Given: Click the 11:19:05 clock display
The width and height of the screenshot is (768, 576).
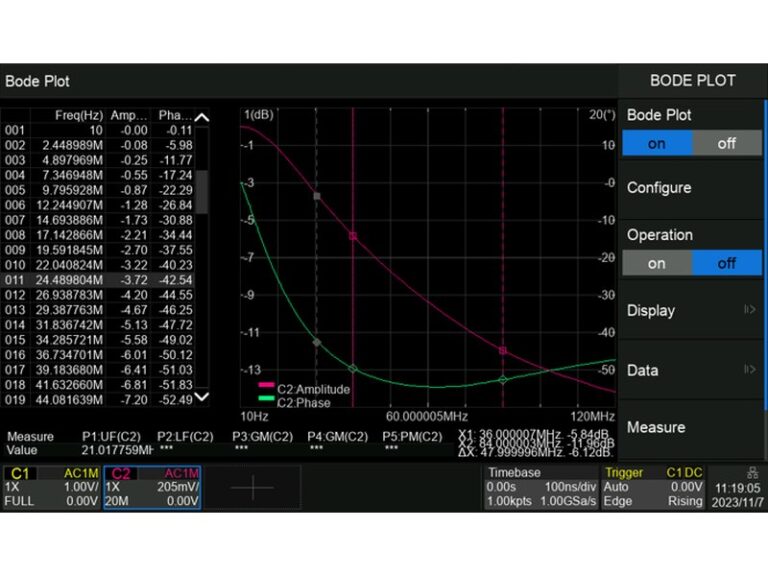Looking at the screenshot, I should tap(737, 488).
